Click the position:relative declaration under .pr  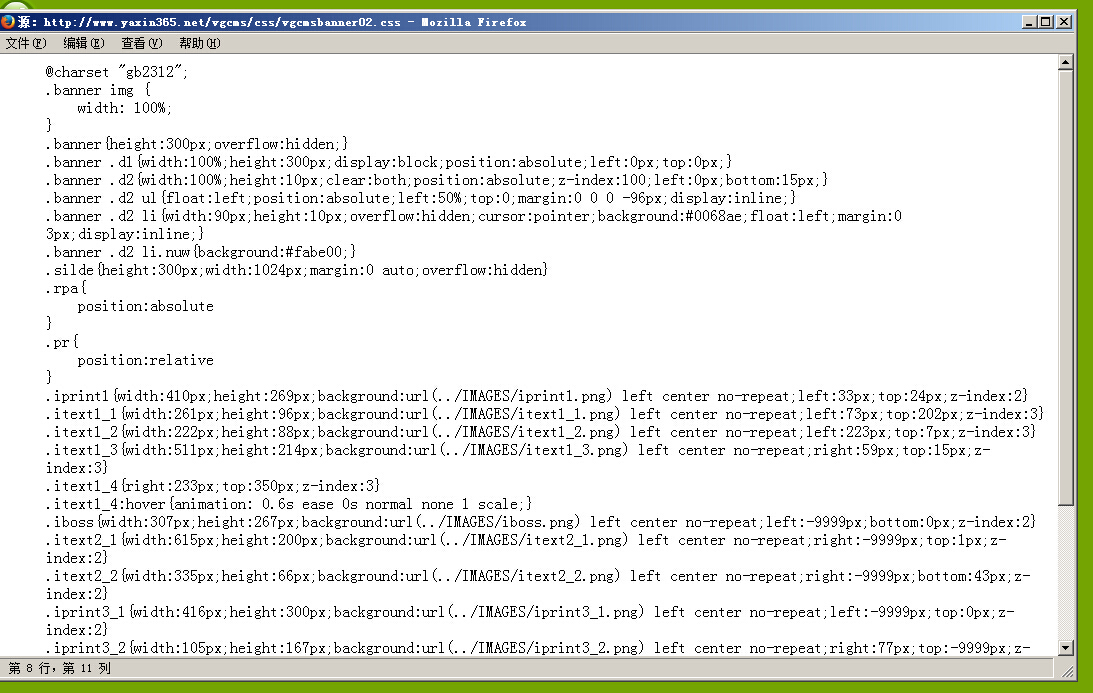pos(145,360)
